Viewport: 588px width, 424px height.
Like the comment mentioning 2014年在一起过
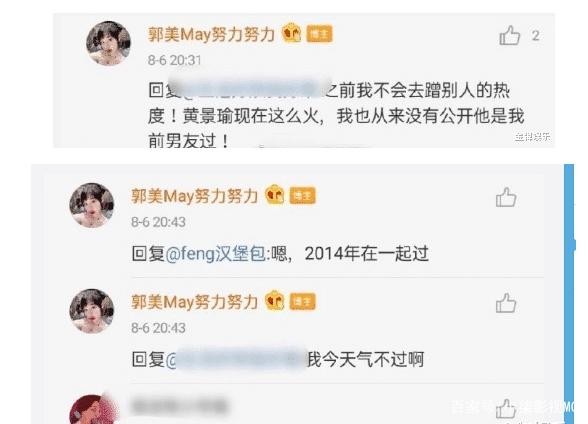click(x=506, y=197)
